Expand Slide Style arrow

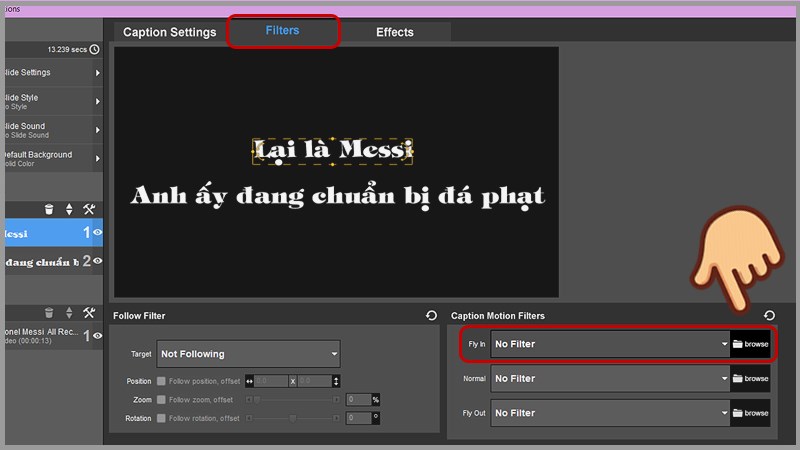coord(97,102)
